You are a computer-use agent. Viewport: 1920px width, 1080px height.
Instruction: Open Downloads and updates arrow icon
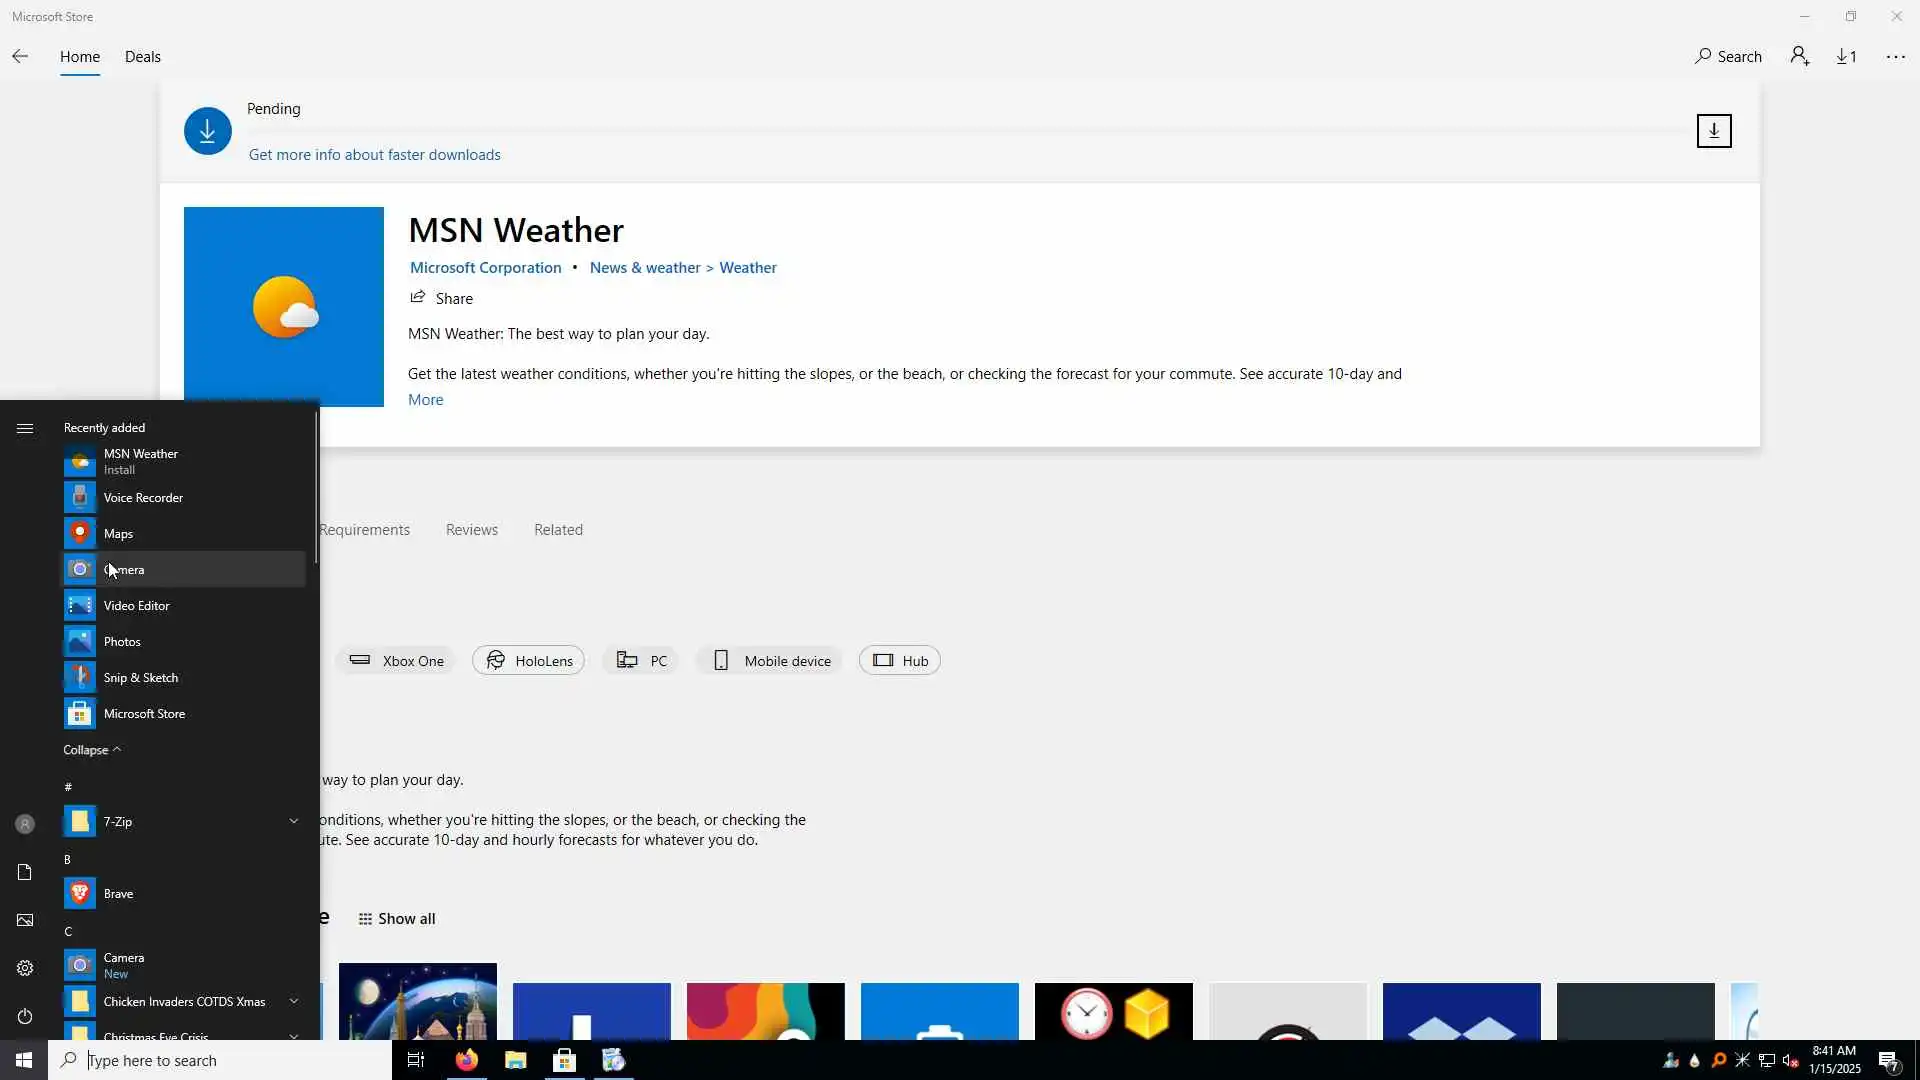(1846, 56)
